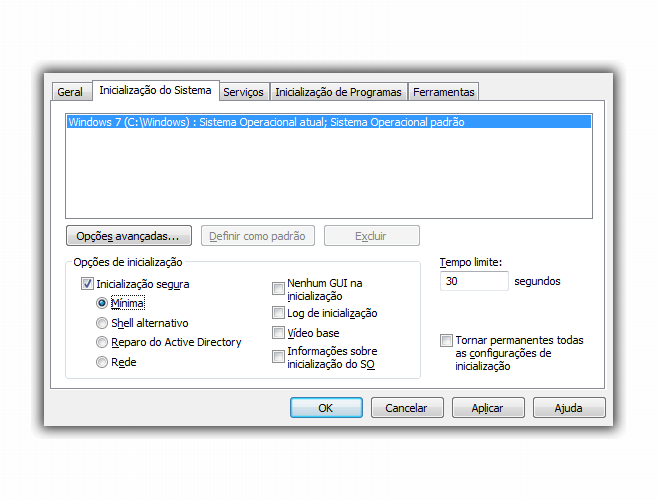Screen dimensions: 658x500
Task: Select the Ferramentas tab
Action: pyautogui.click(x=443, y=92)
